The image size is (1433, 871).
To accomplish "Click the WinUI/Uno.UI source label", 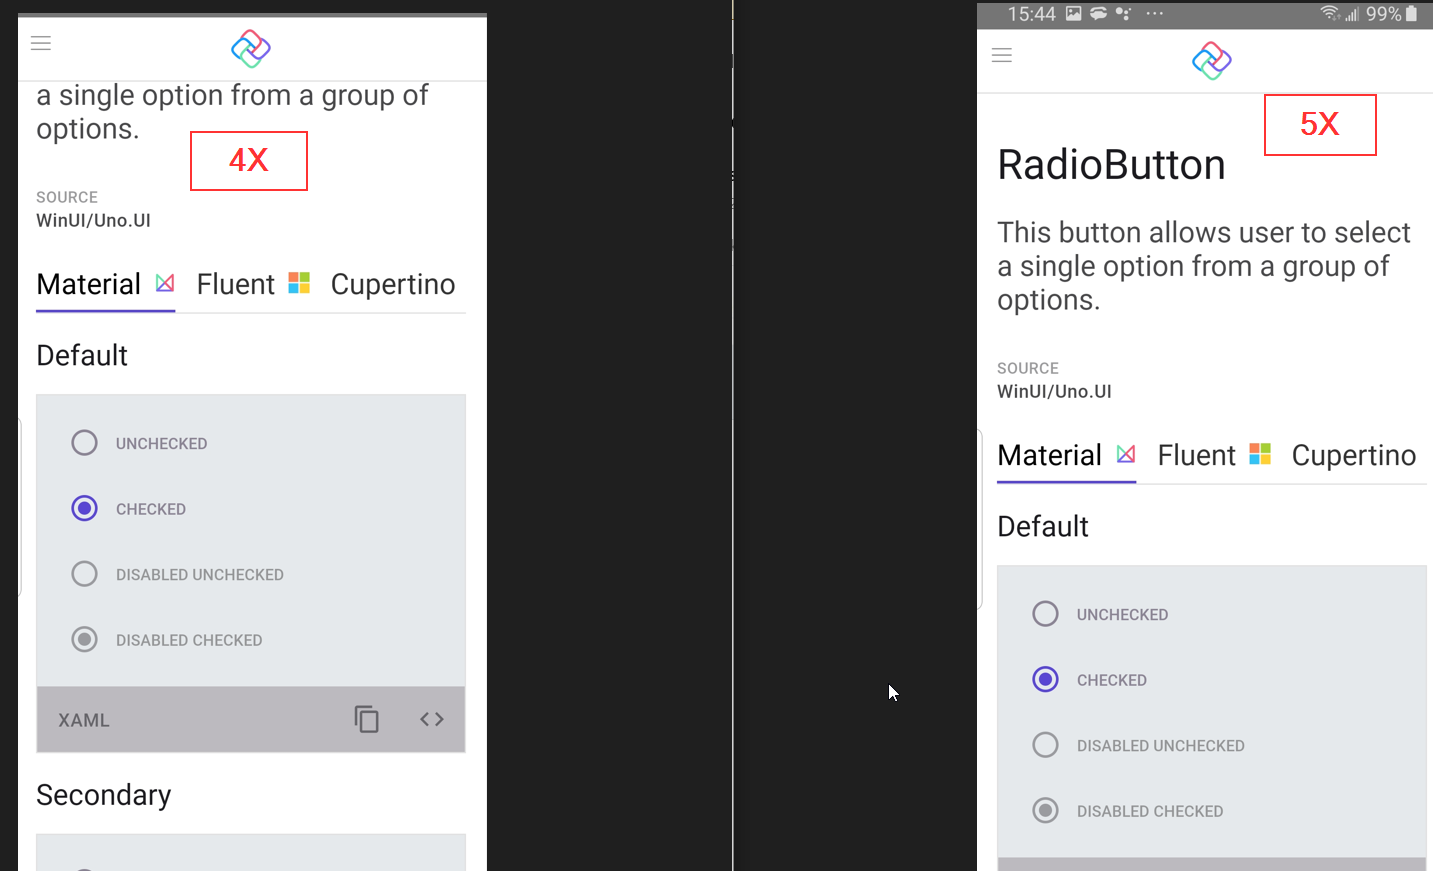I will pos(93,219).
